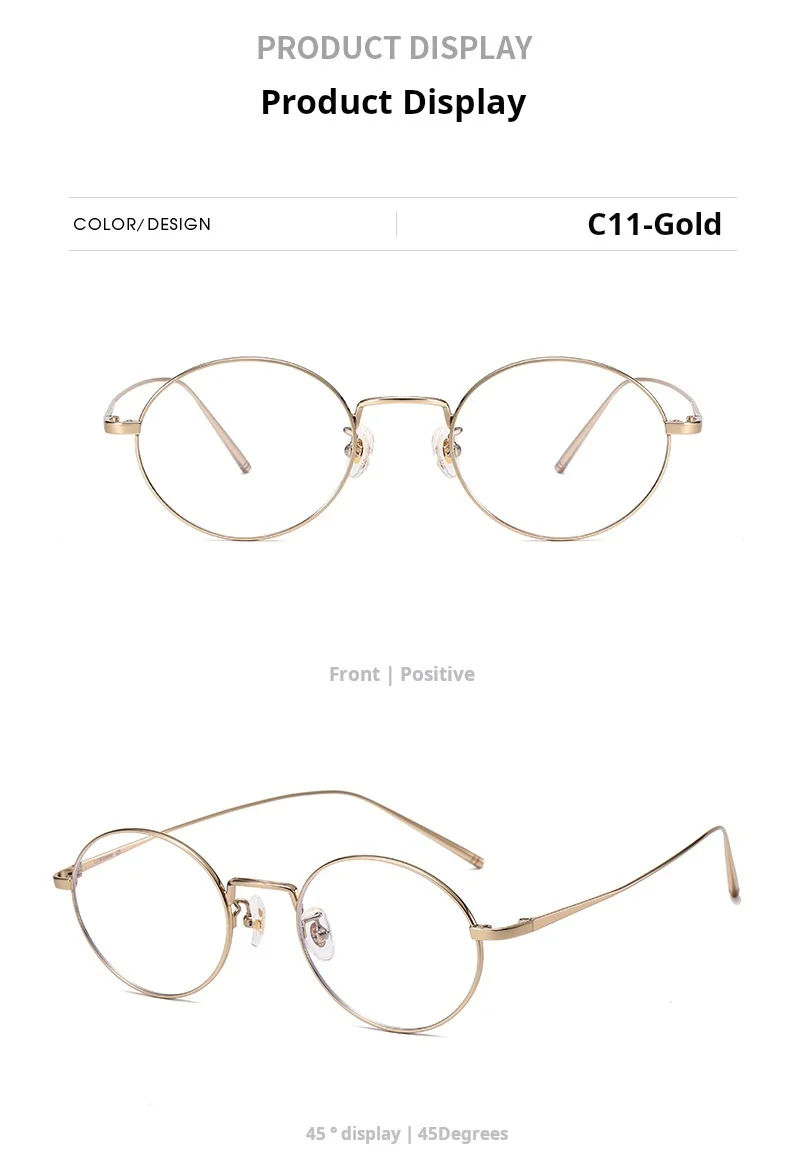
Task: Click the large front lens of angled glasses
Action: (x=388, y=944)
